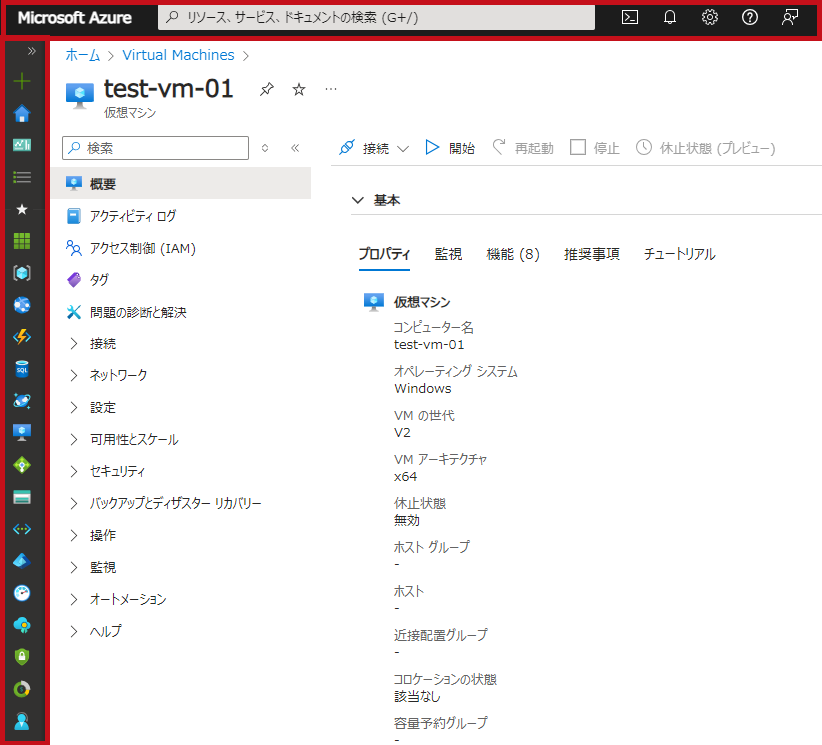Click the 再起動 restart button
Screen dimensions: 822x745
click(523, 148)
